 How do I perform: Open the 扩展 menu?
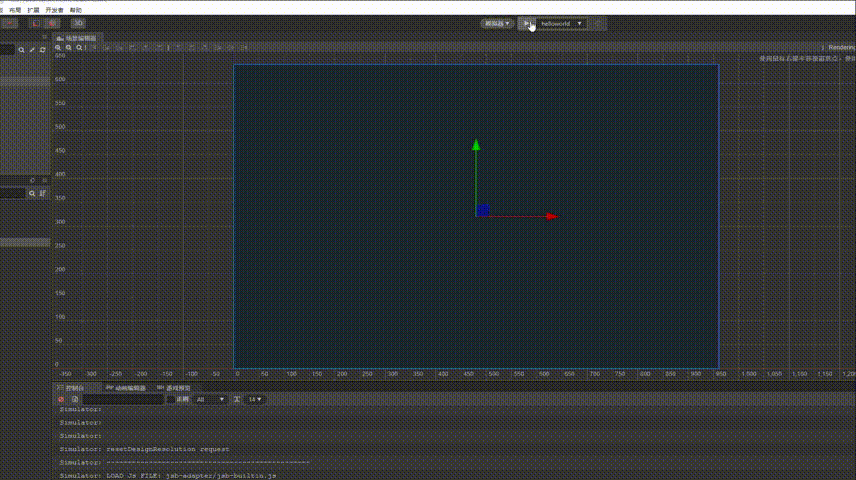click(x=33, y=10)
